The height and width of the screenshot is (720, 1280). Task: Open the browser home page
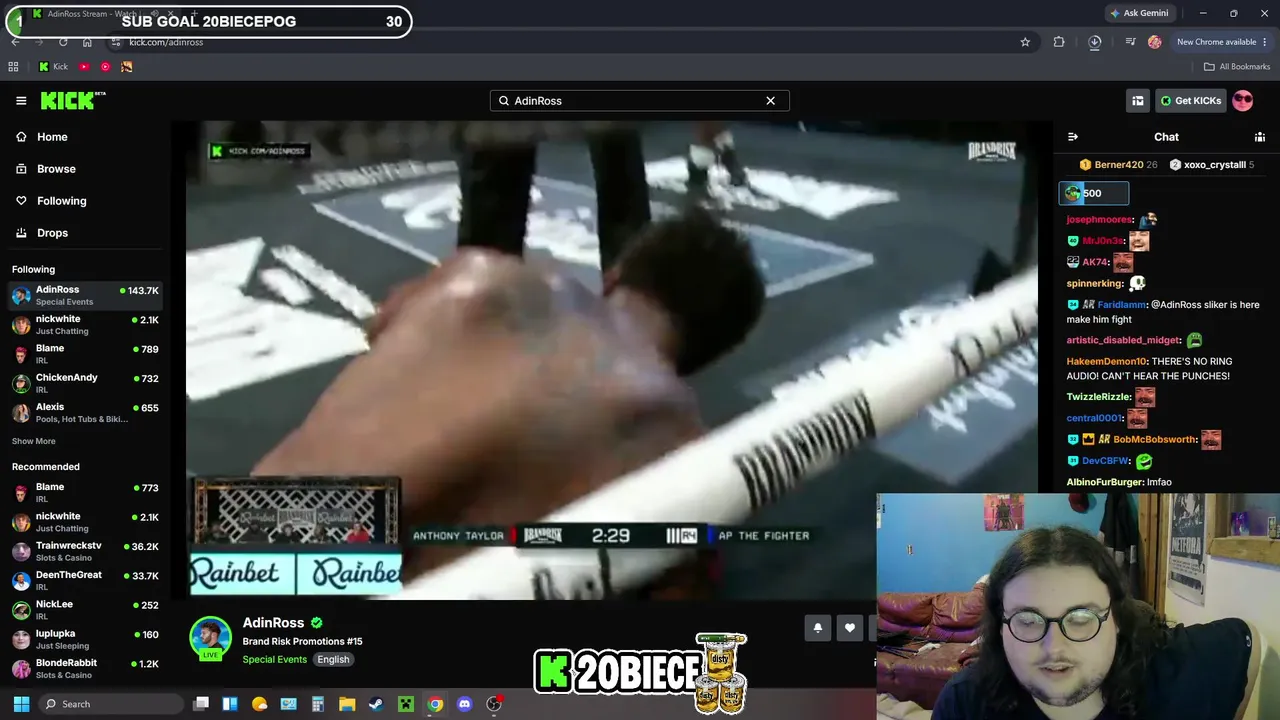87,42
